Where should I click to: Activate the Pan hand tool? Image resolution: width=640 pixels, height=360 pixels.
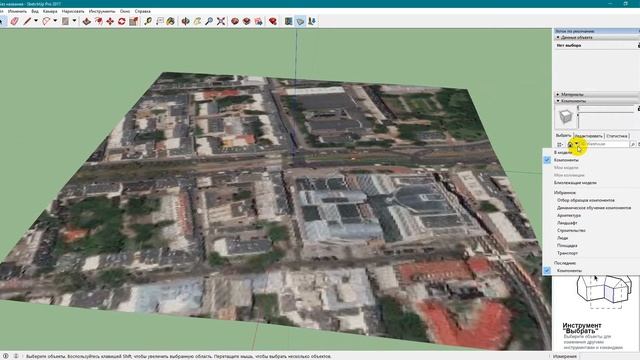(197, 21)
